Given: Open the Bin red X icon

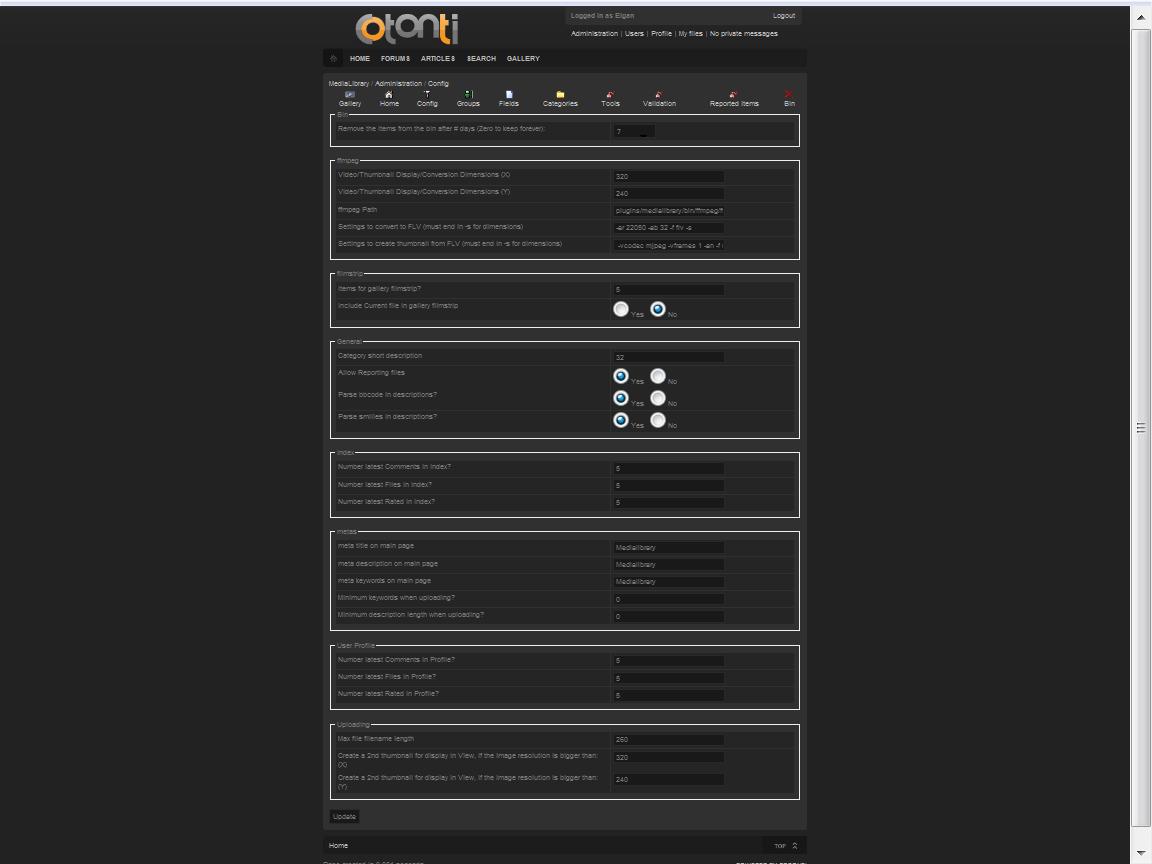Looking at the screenshot, I should [789, 95].
